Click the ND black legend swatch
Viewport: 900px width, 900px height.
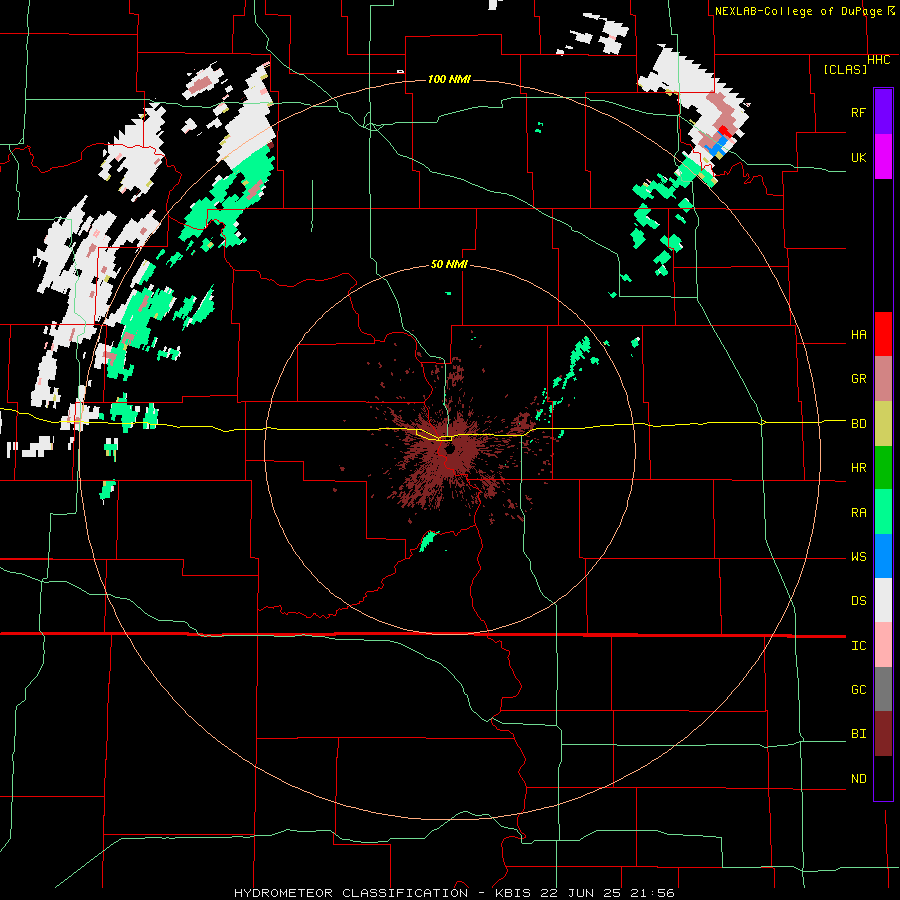(x=883, y=778)
